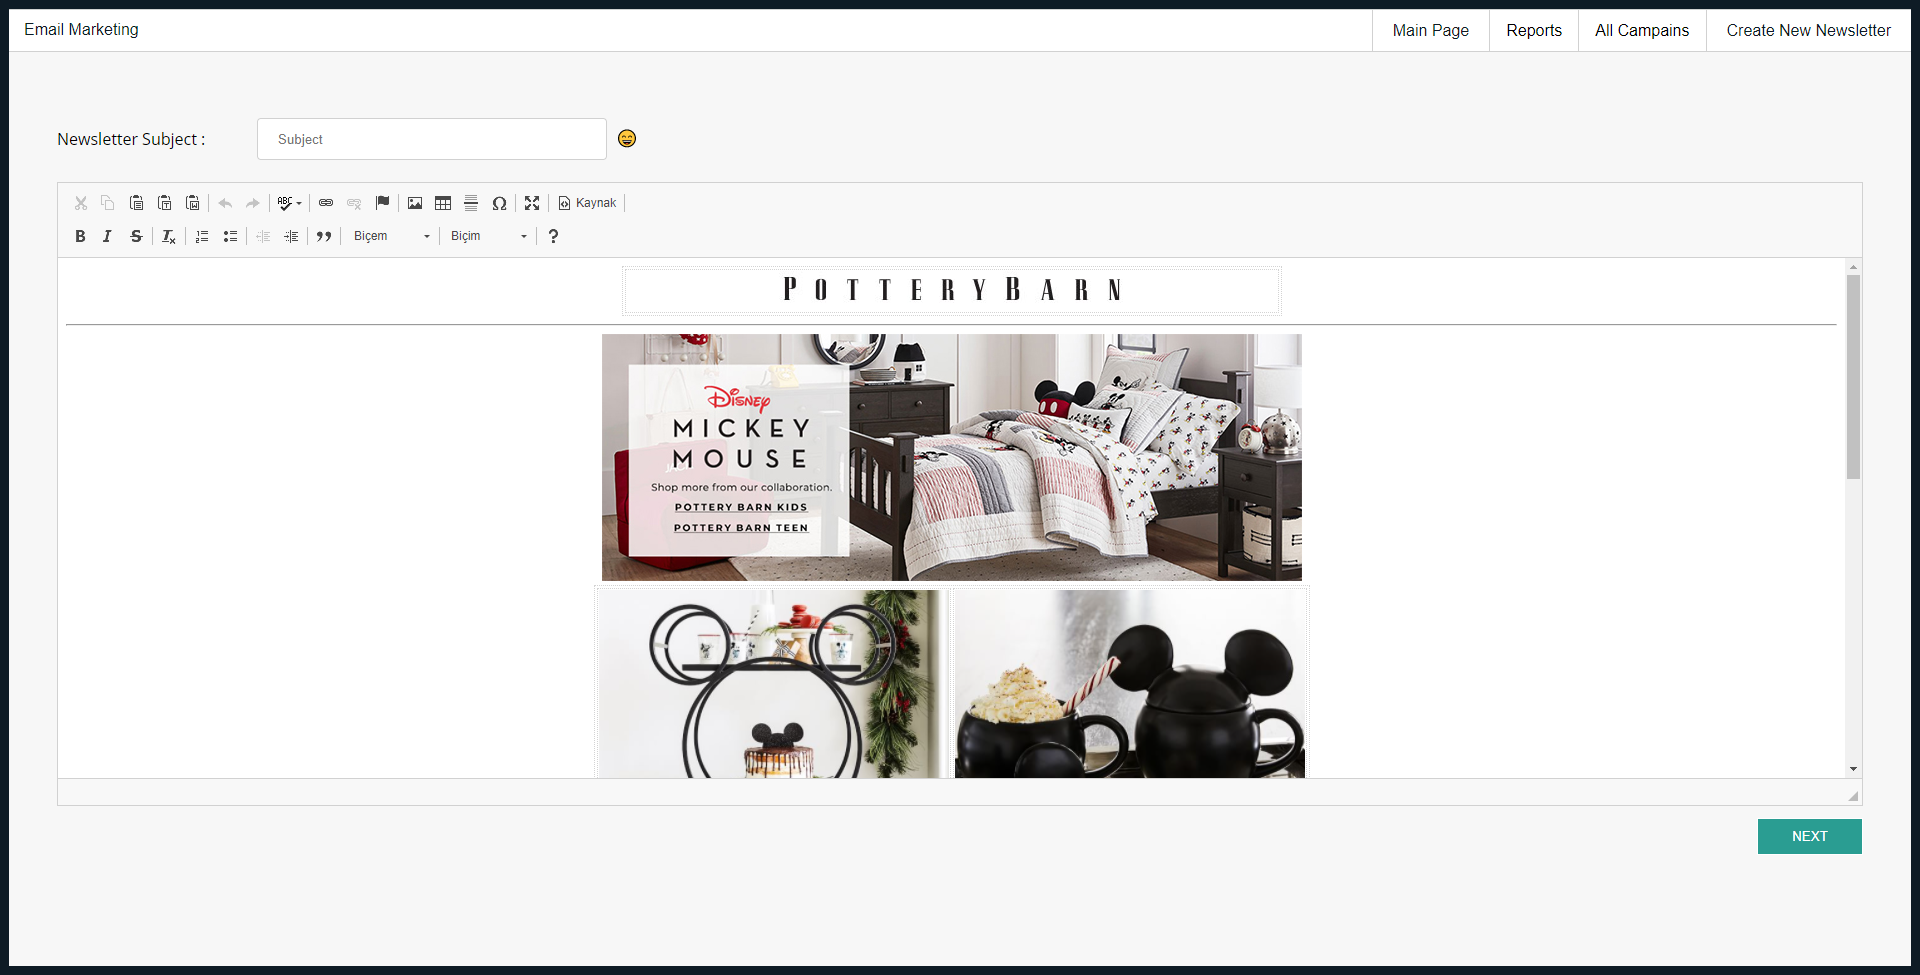
Task: Select Create New Newsletter
Action: (x=1808, y=30)
